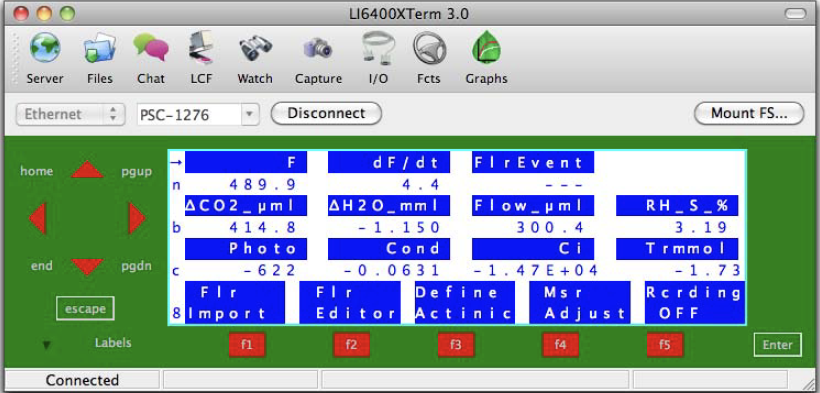Open the Files folder icon
Screen dimensions: 820x393
[x=99, y=49]
